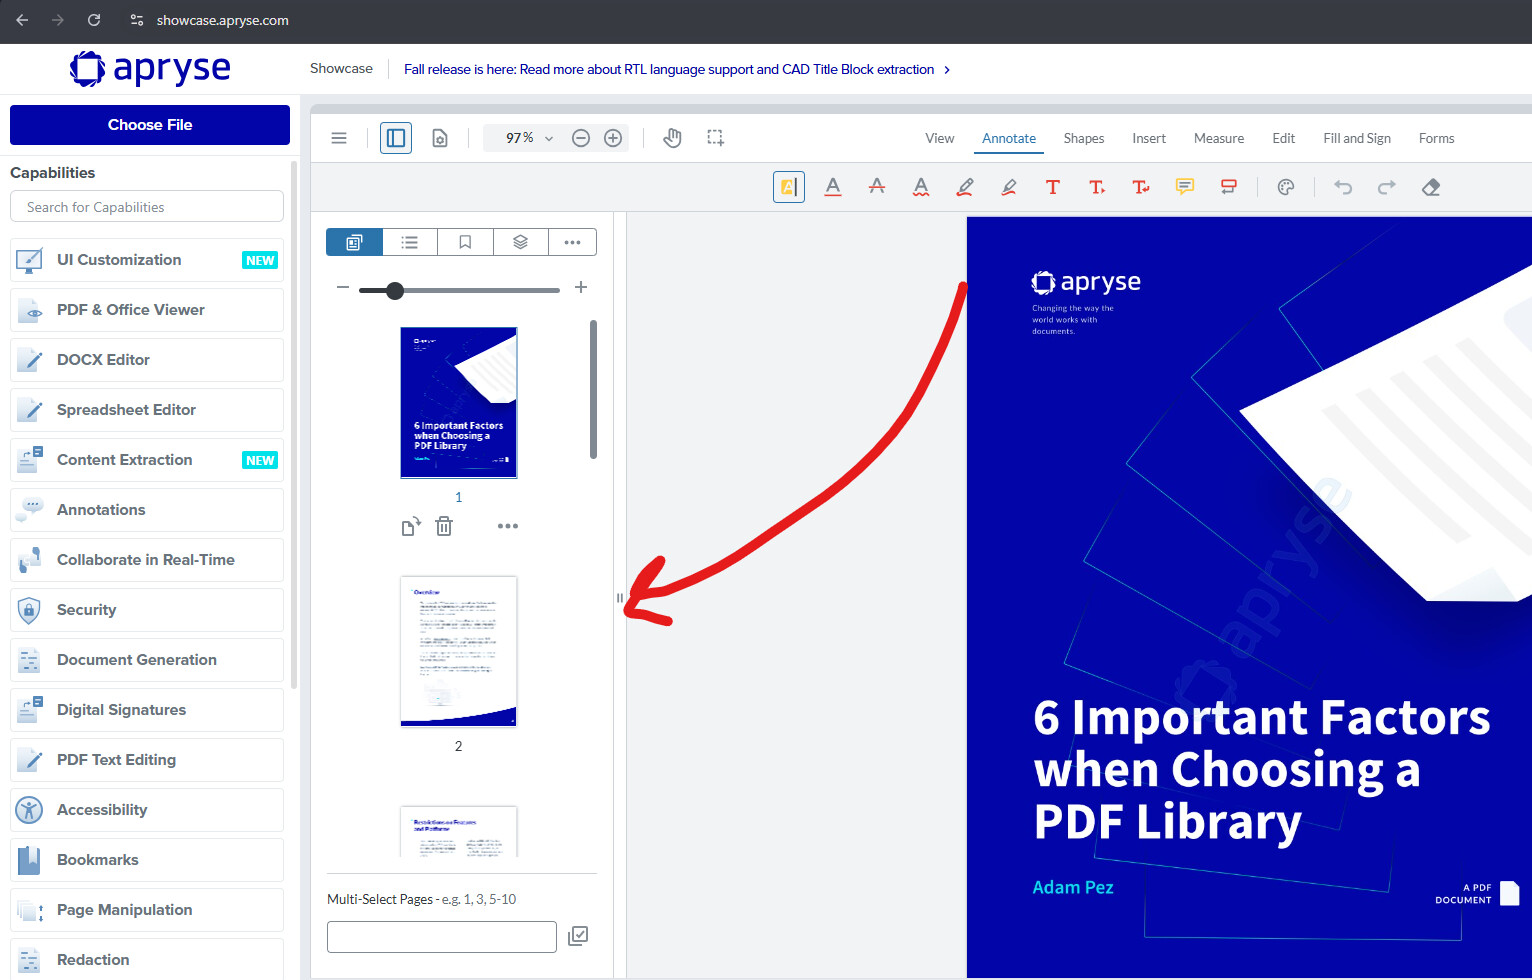1532x980 pixels.
Task: Rotate page 1 clockwise
Action: [x=411, y=526]
